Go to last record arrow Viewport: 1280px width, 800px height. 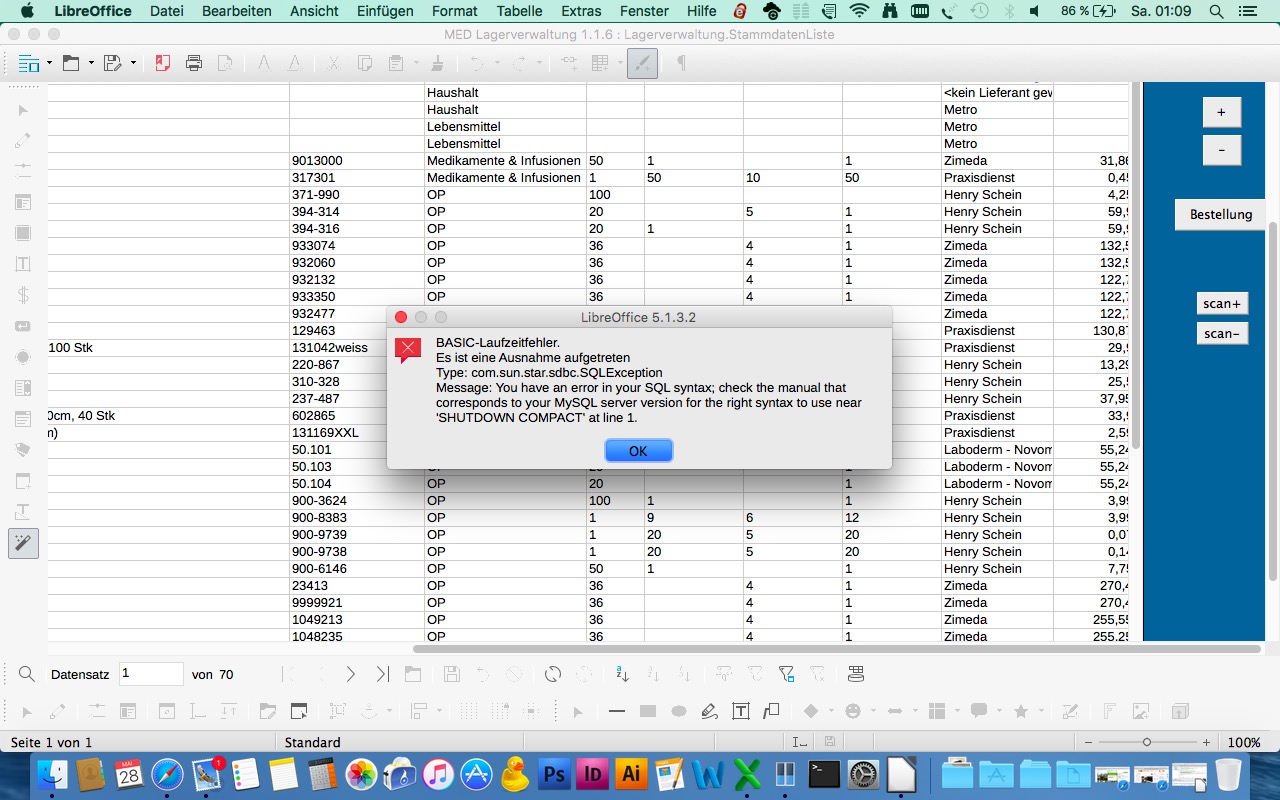click(x=382, y=674)
